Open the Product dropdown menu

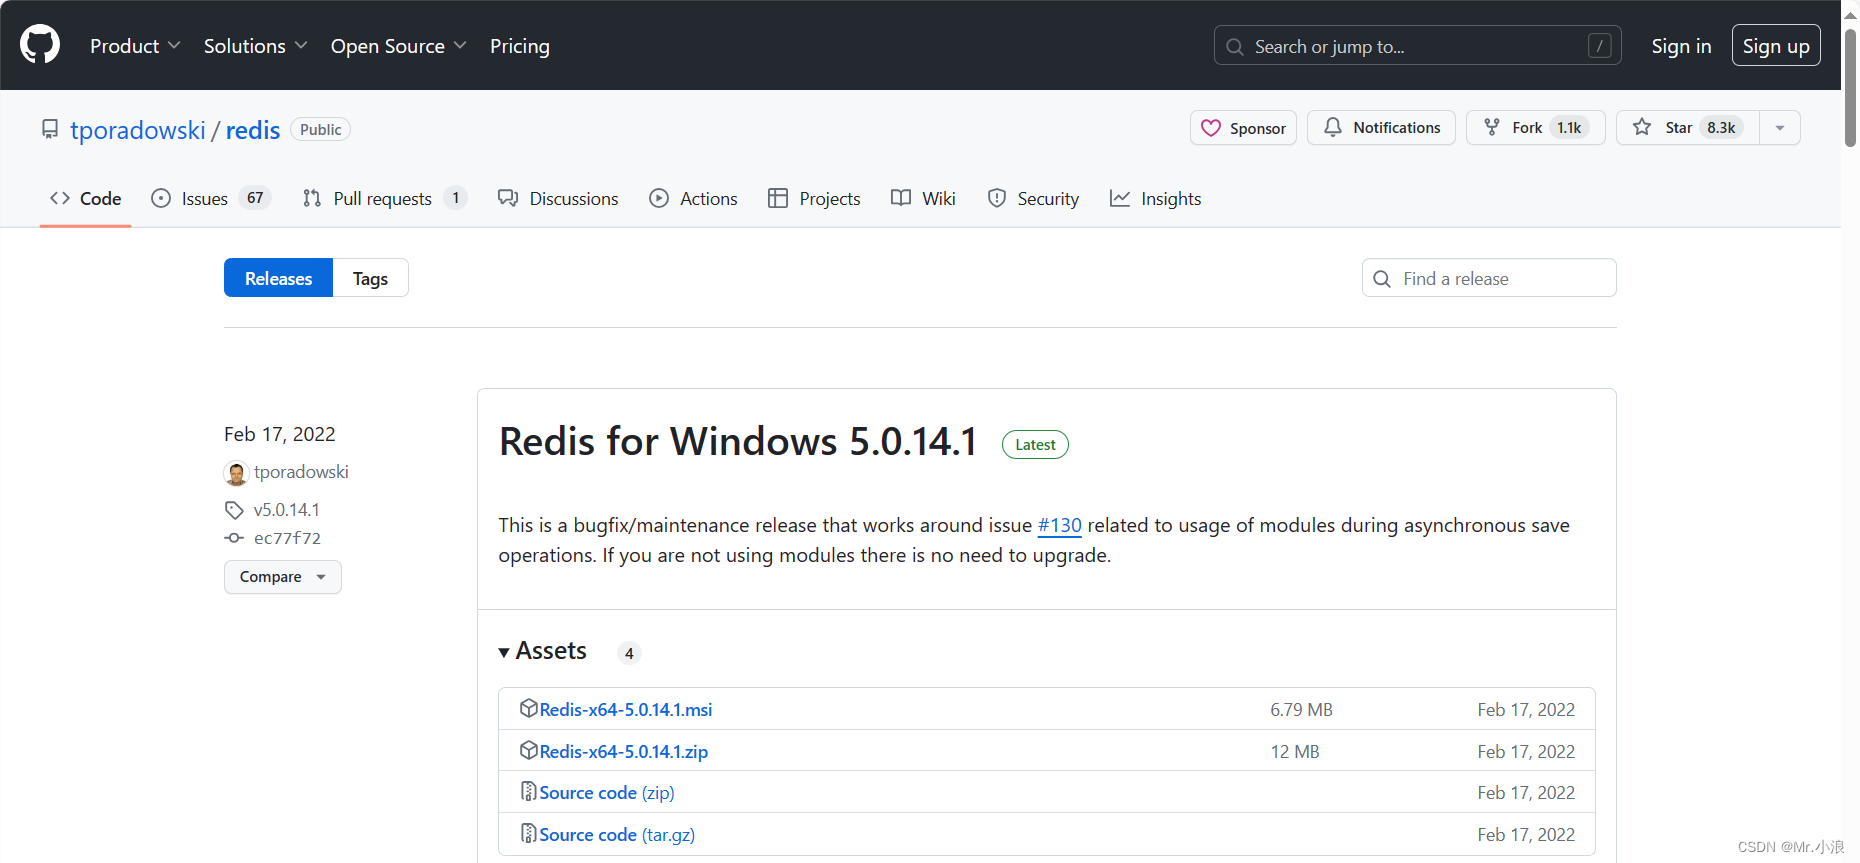coord(135,46)
